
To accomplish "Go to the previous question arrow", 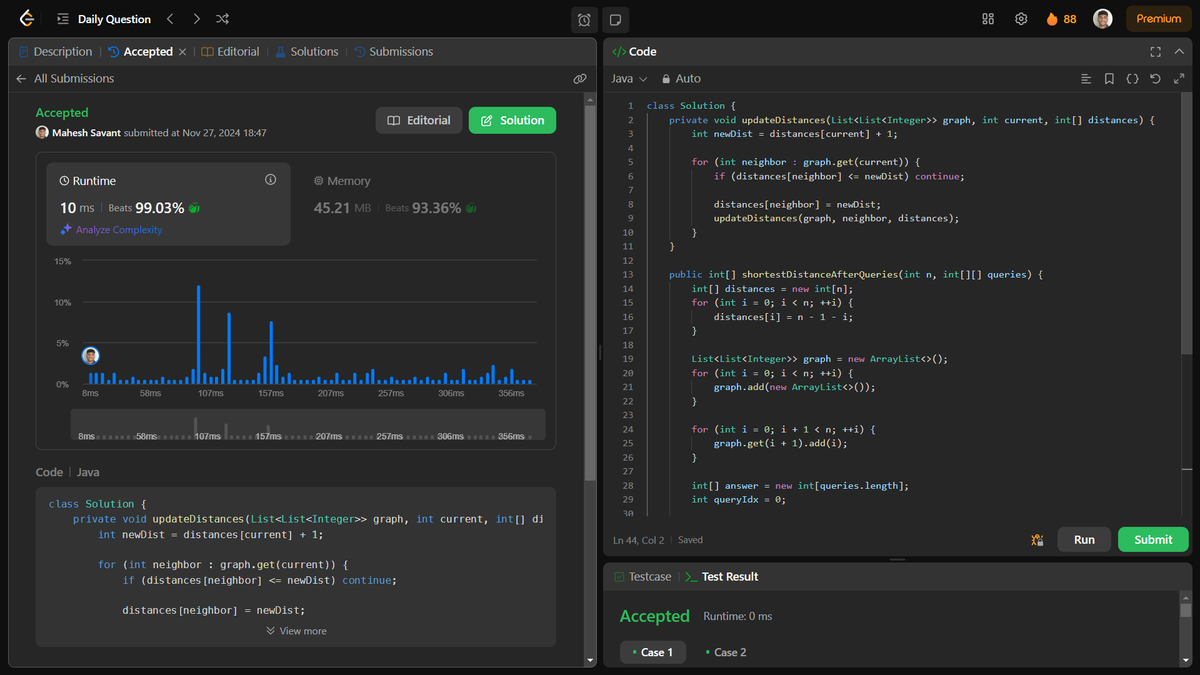I will (x=170, y=19).
